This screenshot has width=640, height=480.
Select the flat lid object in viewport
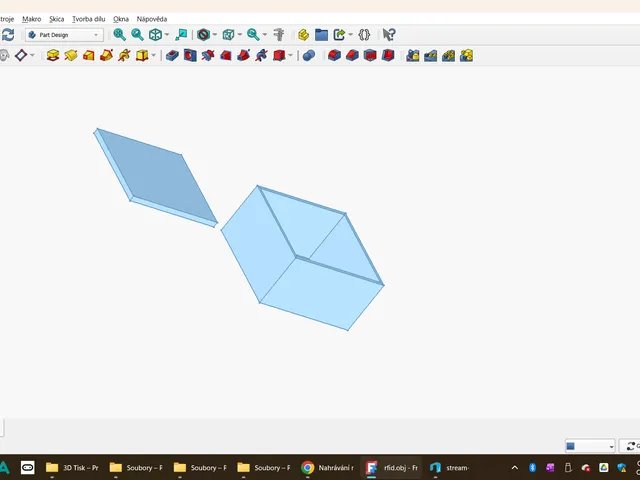(157, 176)
